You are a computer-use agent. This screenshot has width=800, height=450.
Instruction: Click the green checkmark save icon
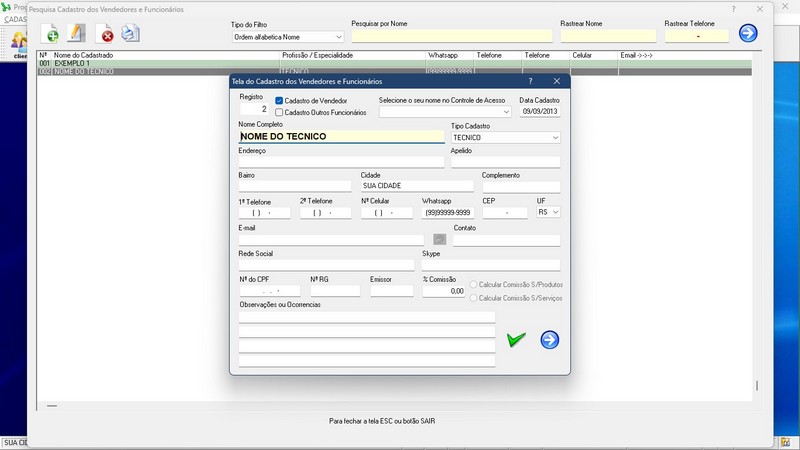516,339
